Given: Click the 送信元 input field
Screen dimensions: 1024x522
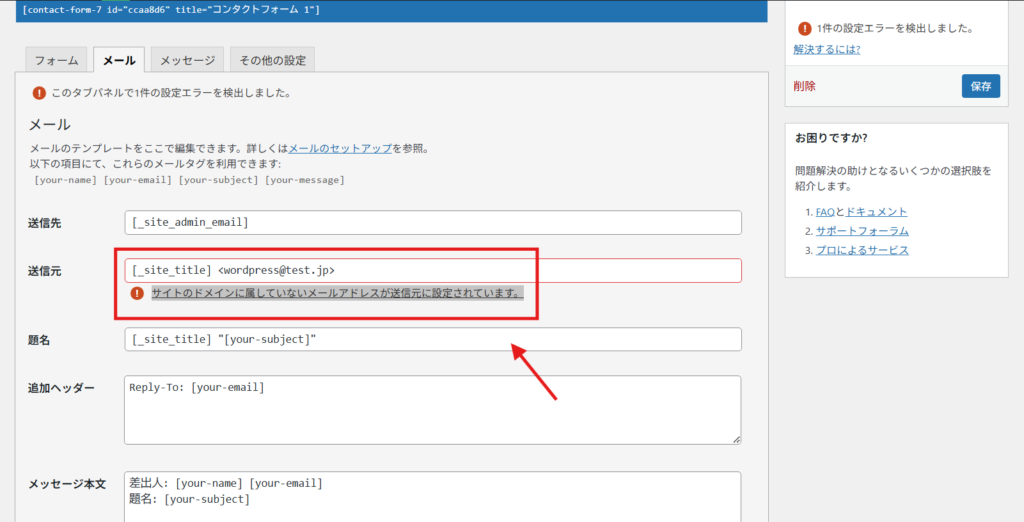Looking at the screenshot, I should click(x=433, y=270).
